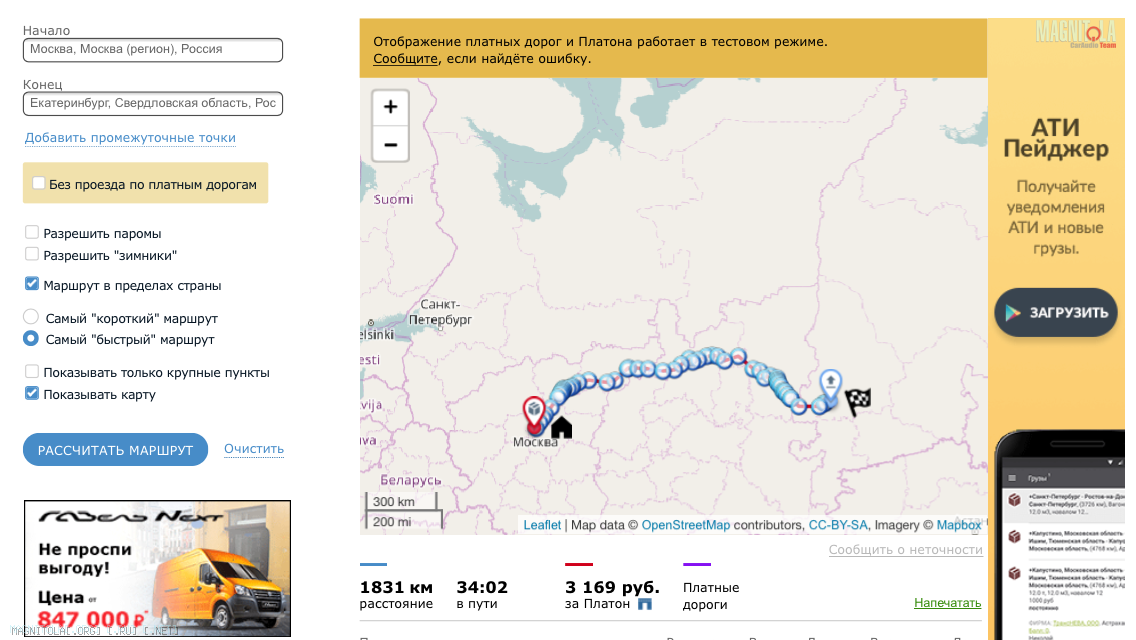This screenshot has width=1136, height=640.
Task: Click the РАССЧИТАТЬ МАРШРУТ button
Action: 115,450
